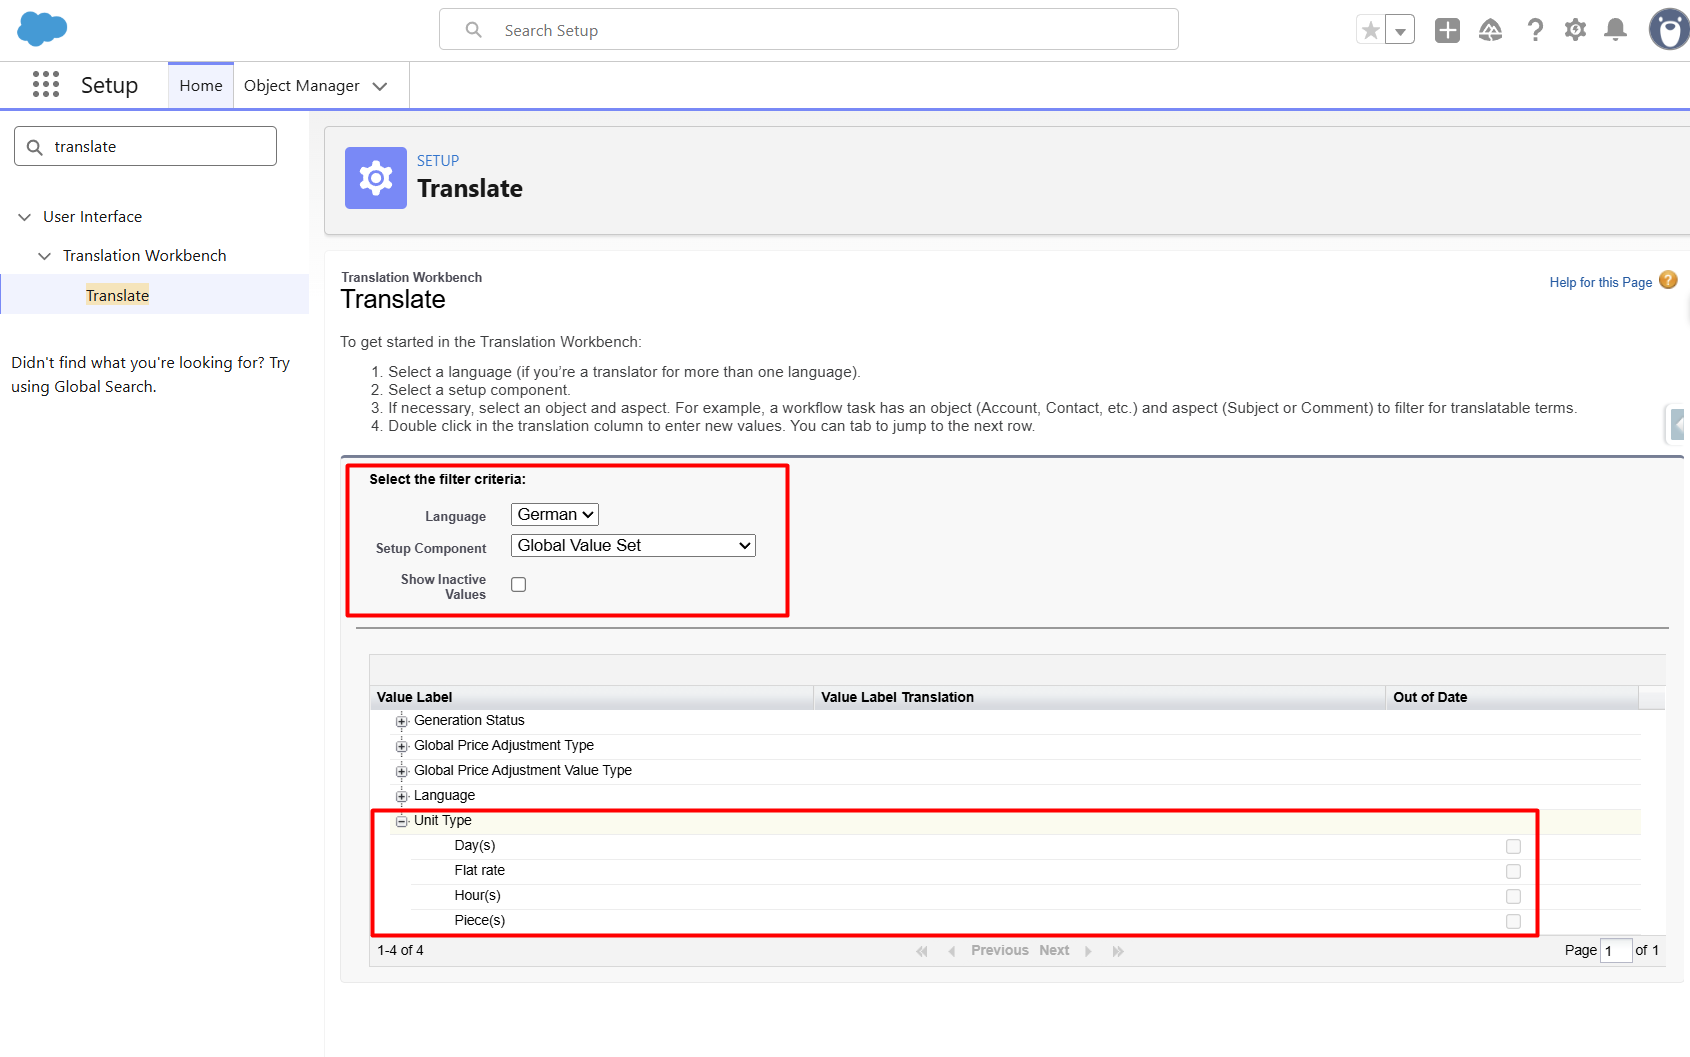Click the last page arrow in pagination
Image resolution: width=1690 pixels, height=1057 pixels.
(1118, 951)
